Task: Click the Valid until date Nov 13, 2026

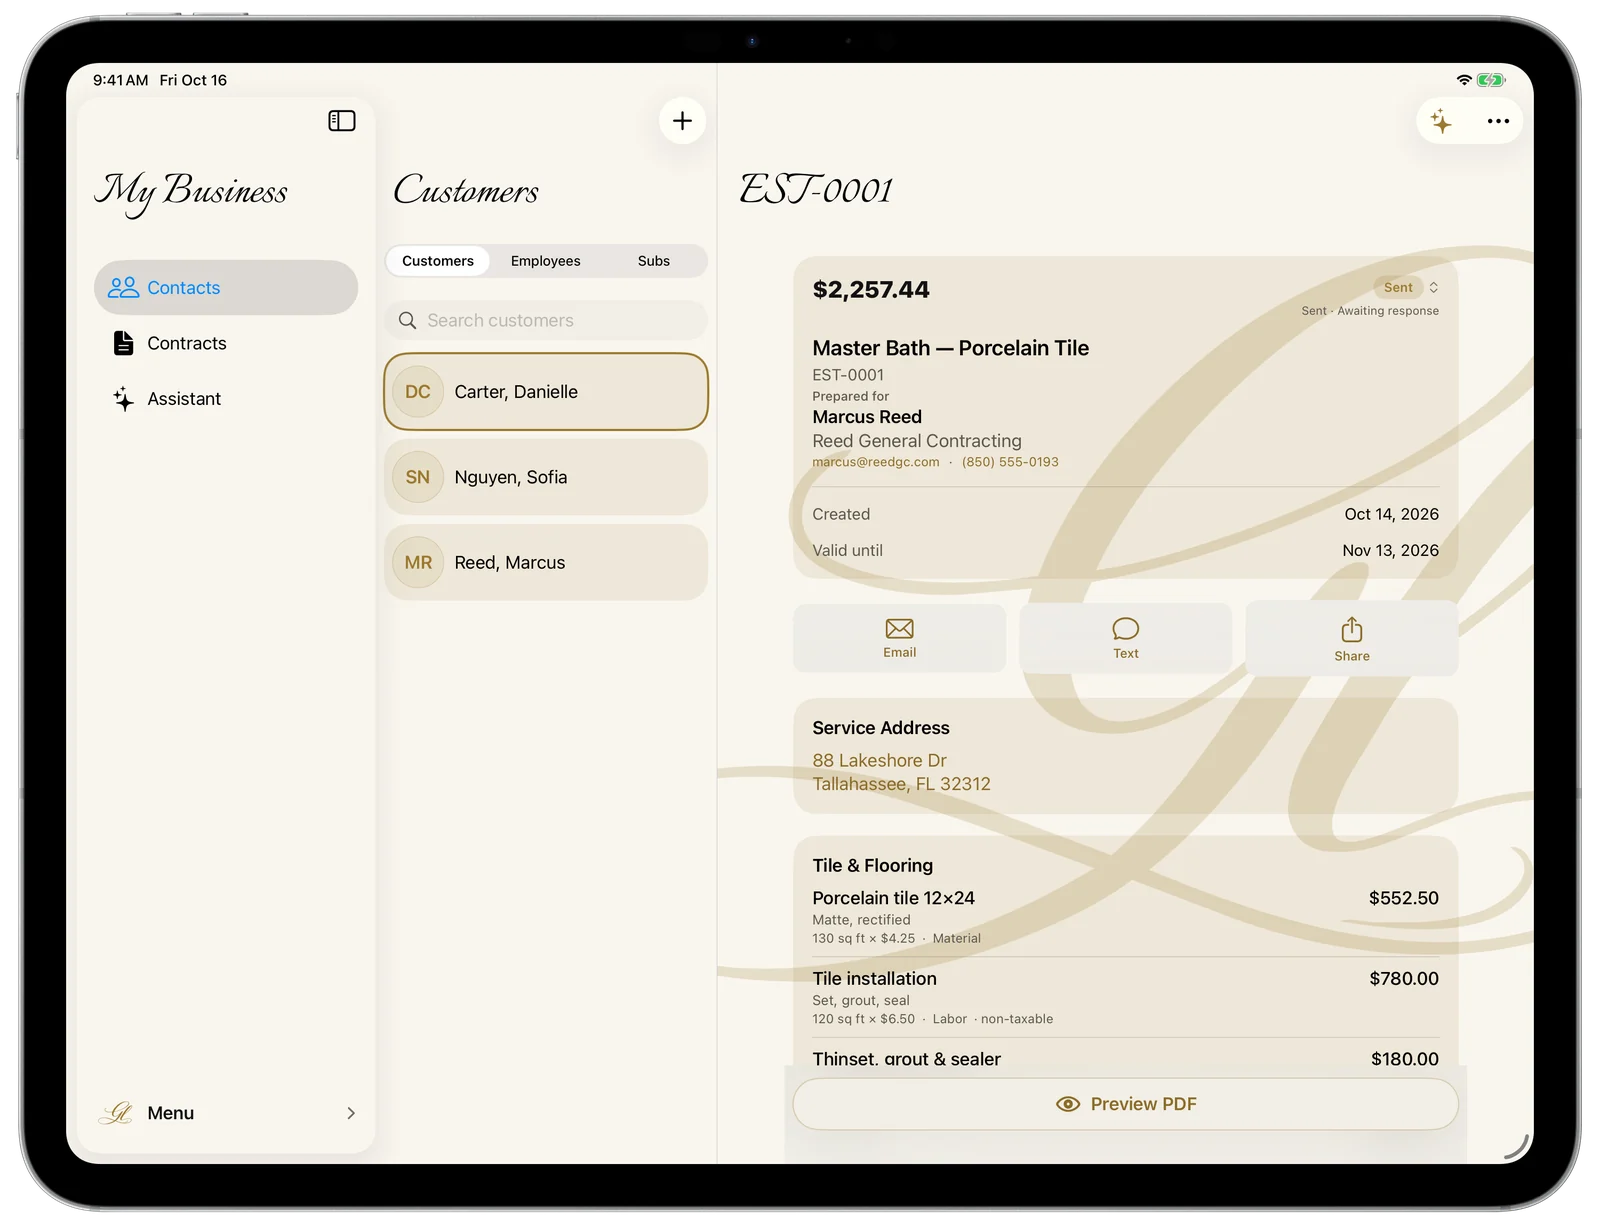Action: coord(1390,550)
